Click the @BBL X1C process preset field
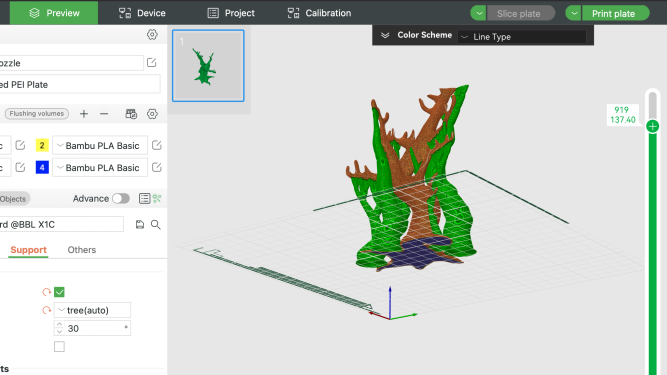 [x=62, y=224]
